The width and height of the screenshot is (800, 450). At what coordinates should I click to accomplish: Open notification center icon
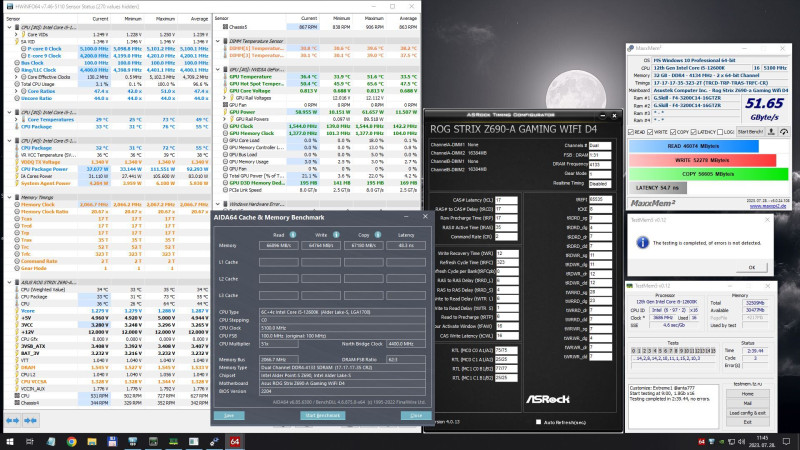pos(786,442)
